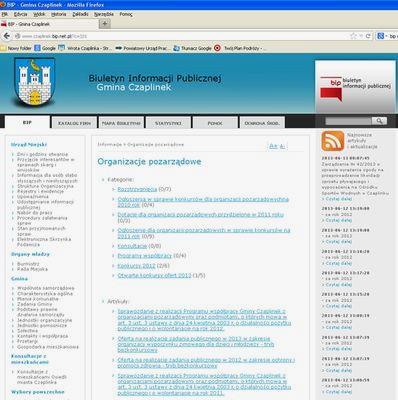Image resolution: width=398 pixels, height=400 pixels.
Task: Open Wspólnota samorządowa sidebar link
Action: 46,288
